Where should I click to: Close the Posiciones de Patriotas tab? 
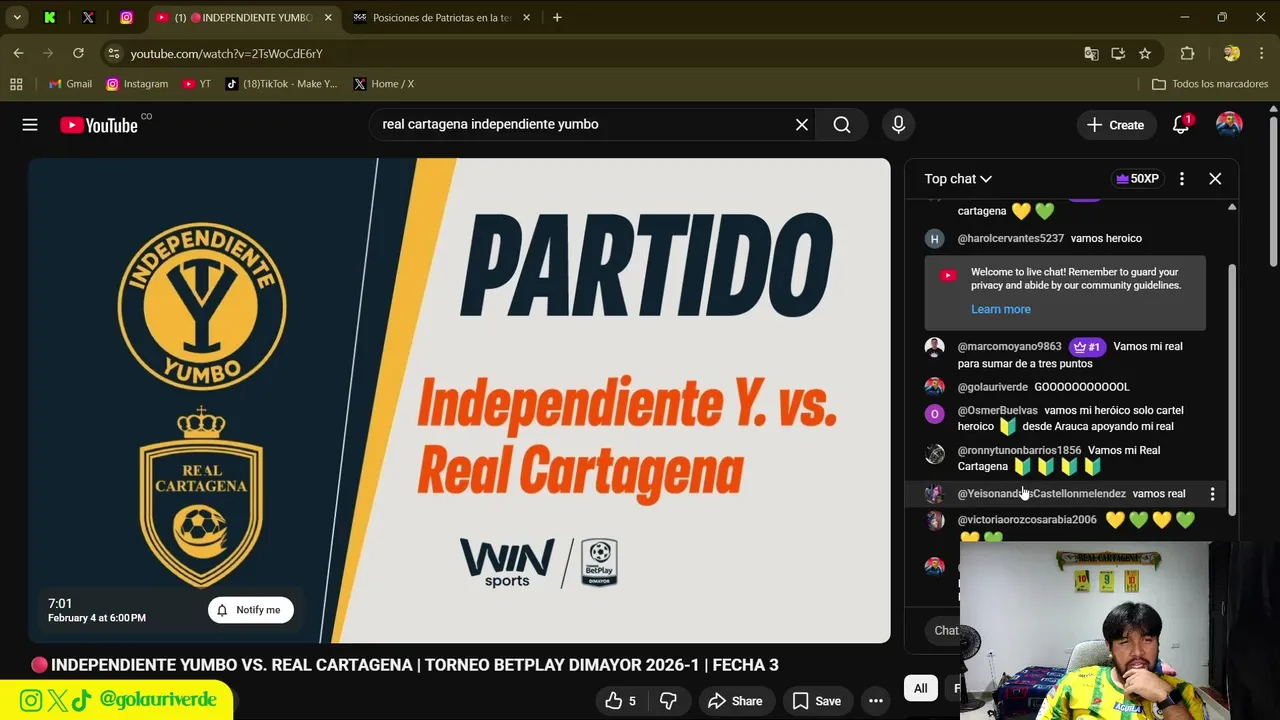(x=527, y=17)
